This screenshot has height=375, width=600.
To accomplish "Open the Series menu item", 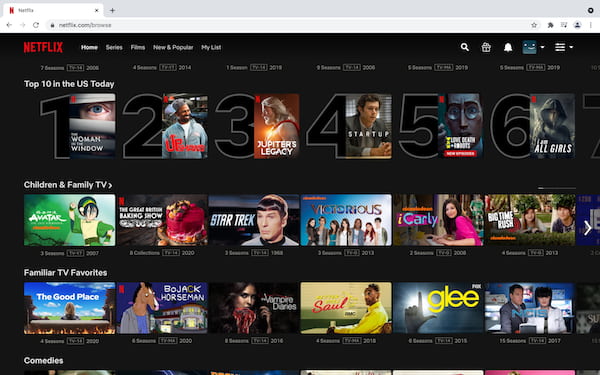I will coord(114,47).
